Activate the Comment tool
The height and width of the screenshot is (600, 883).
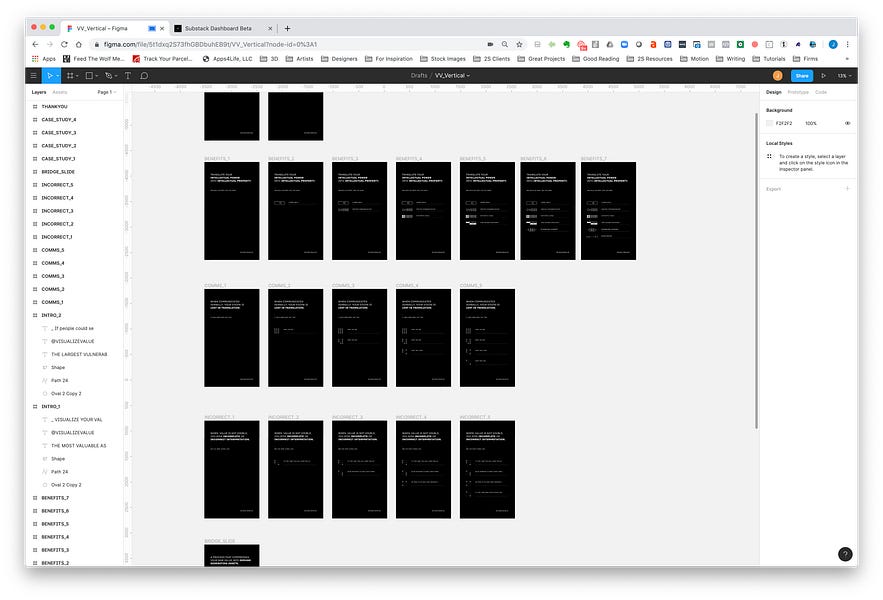(145, 76)
